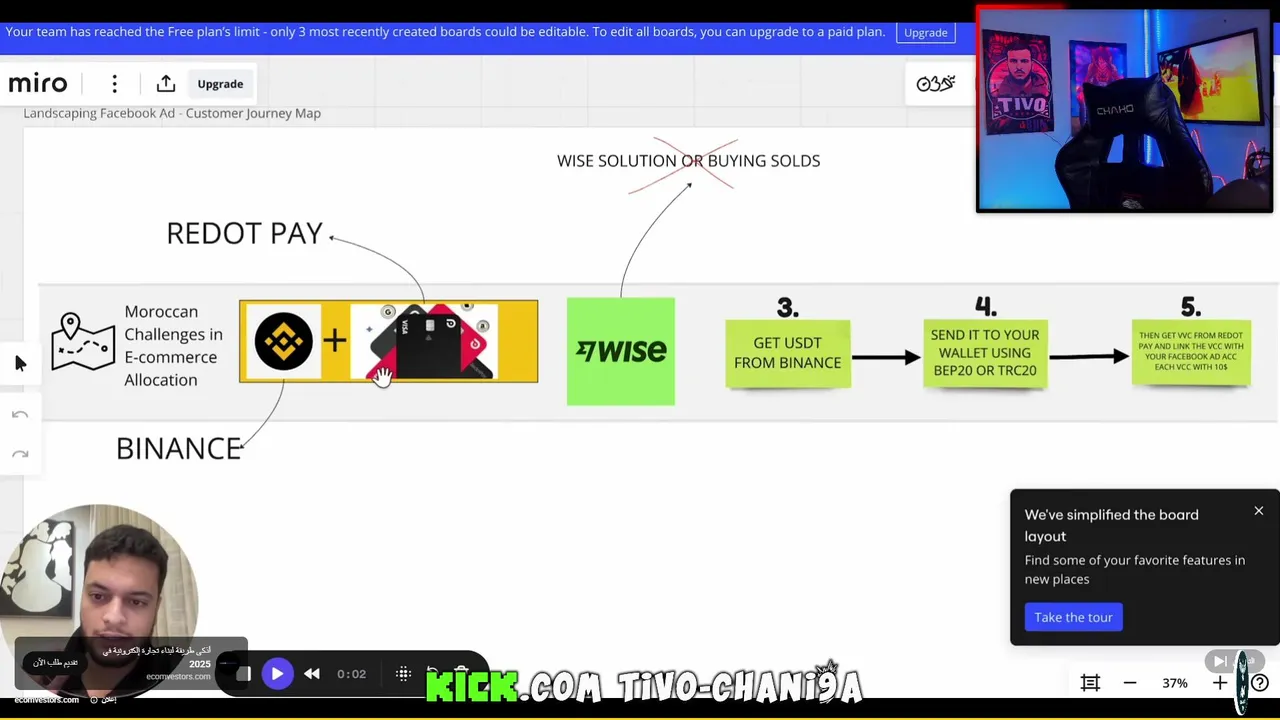Select the GET VCC FROM REDOT note
This screenshot has height=720, width=1280.
click(1191, 352)
